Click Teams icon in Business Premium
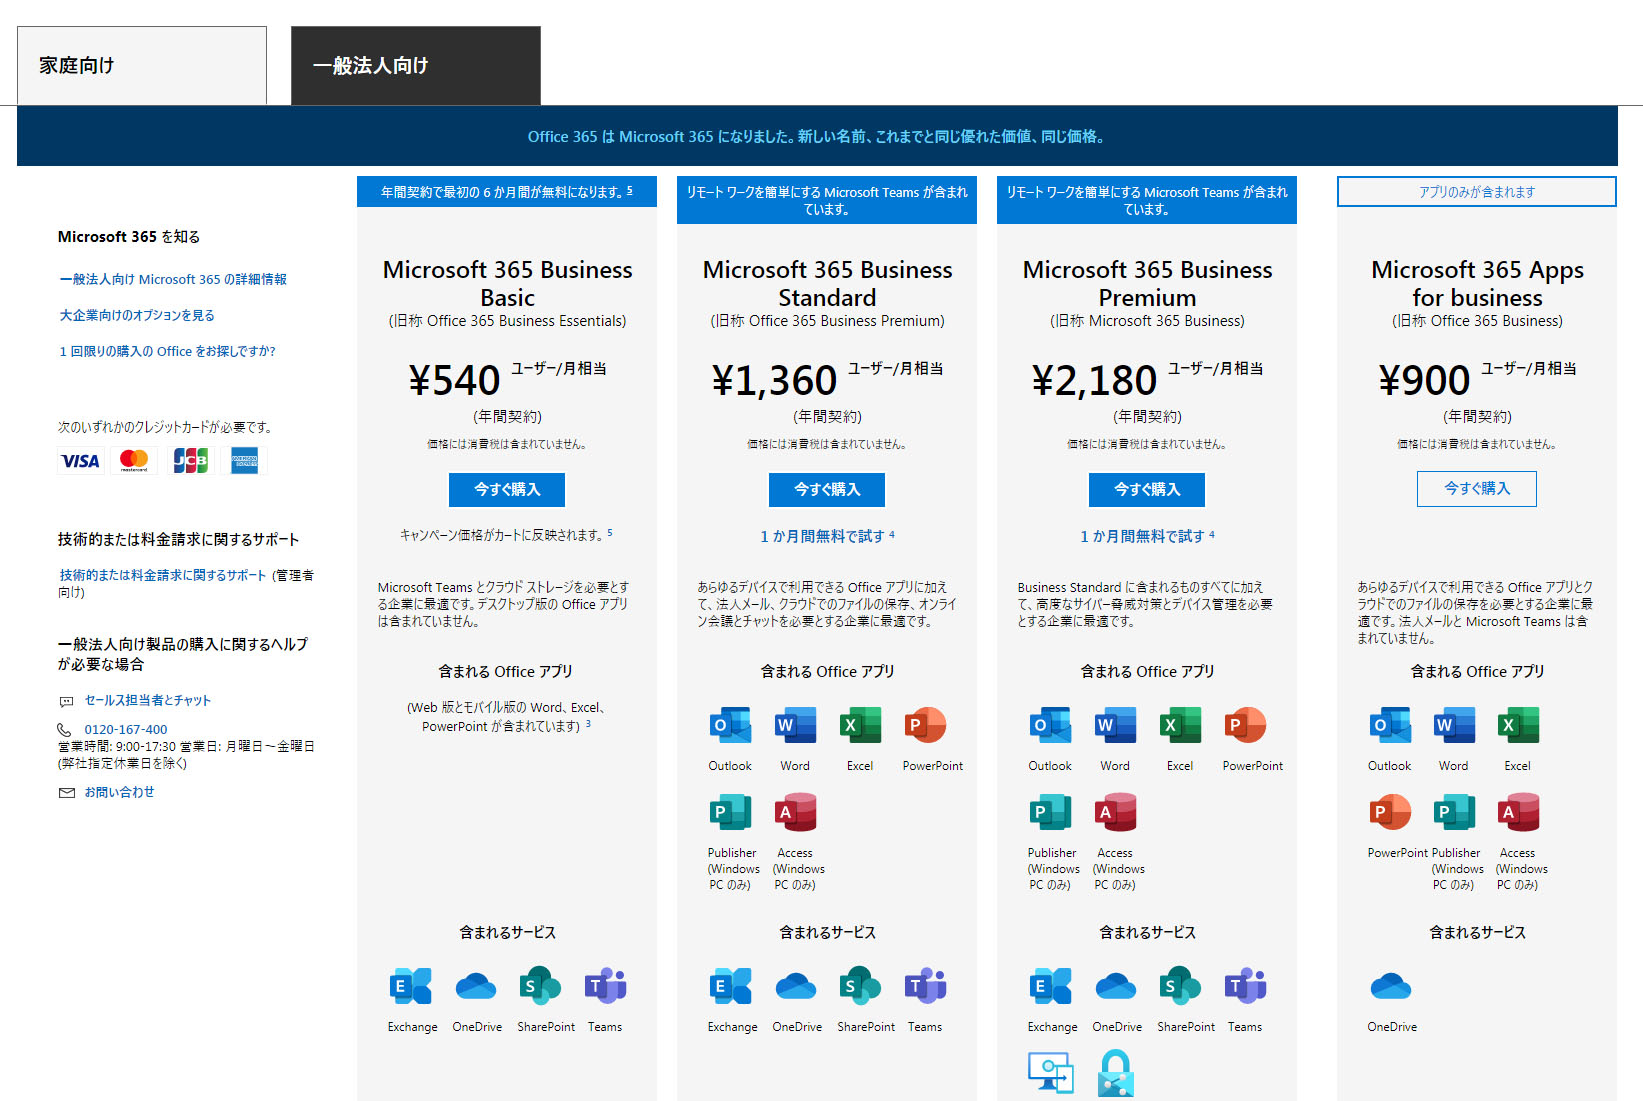The width and height of the screenshot is (1643, 1101). [x=1245, y=986]
